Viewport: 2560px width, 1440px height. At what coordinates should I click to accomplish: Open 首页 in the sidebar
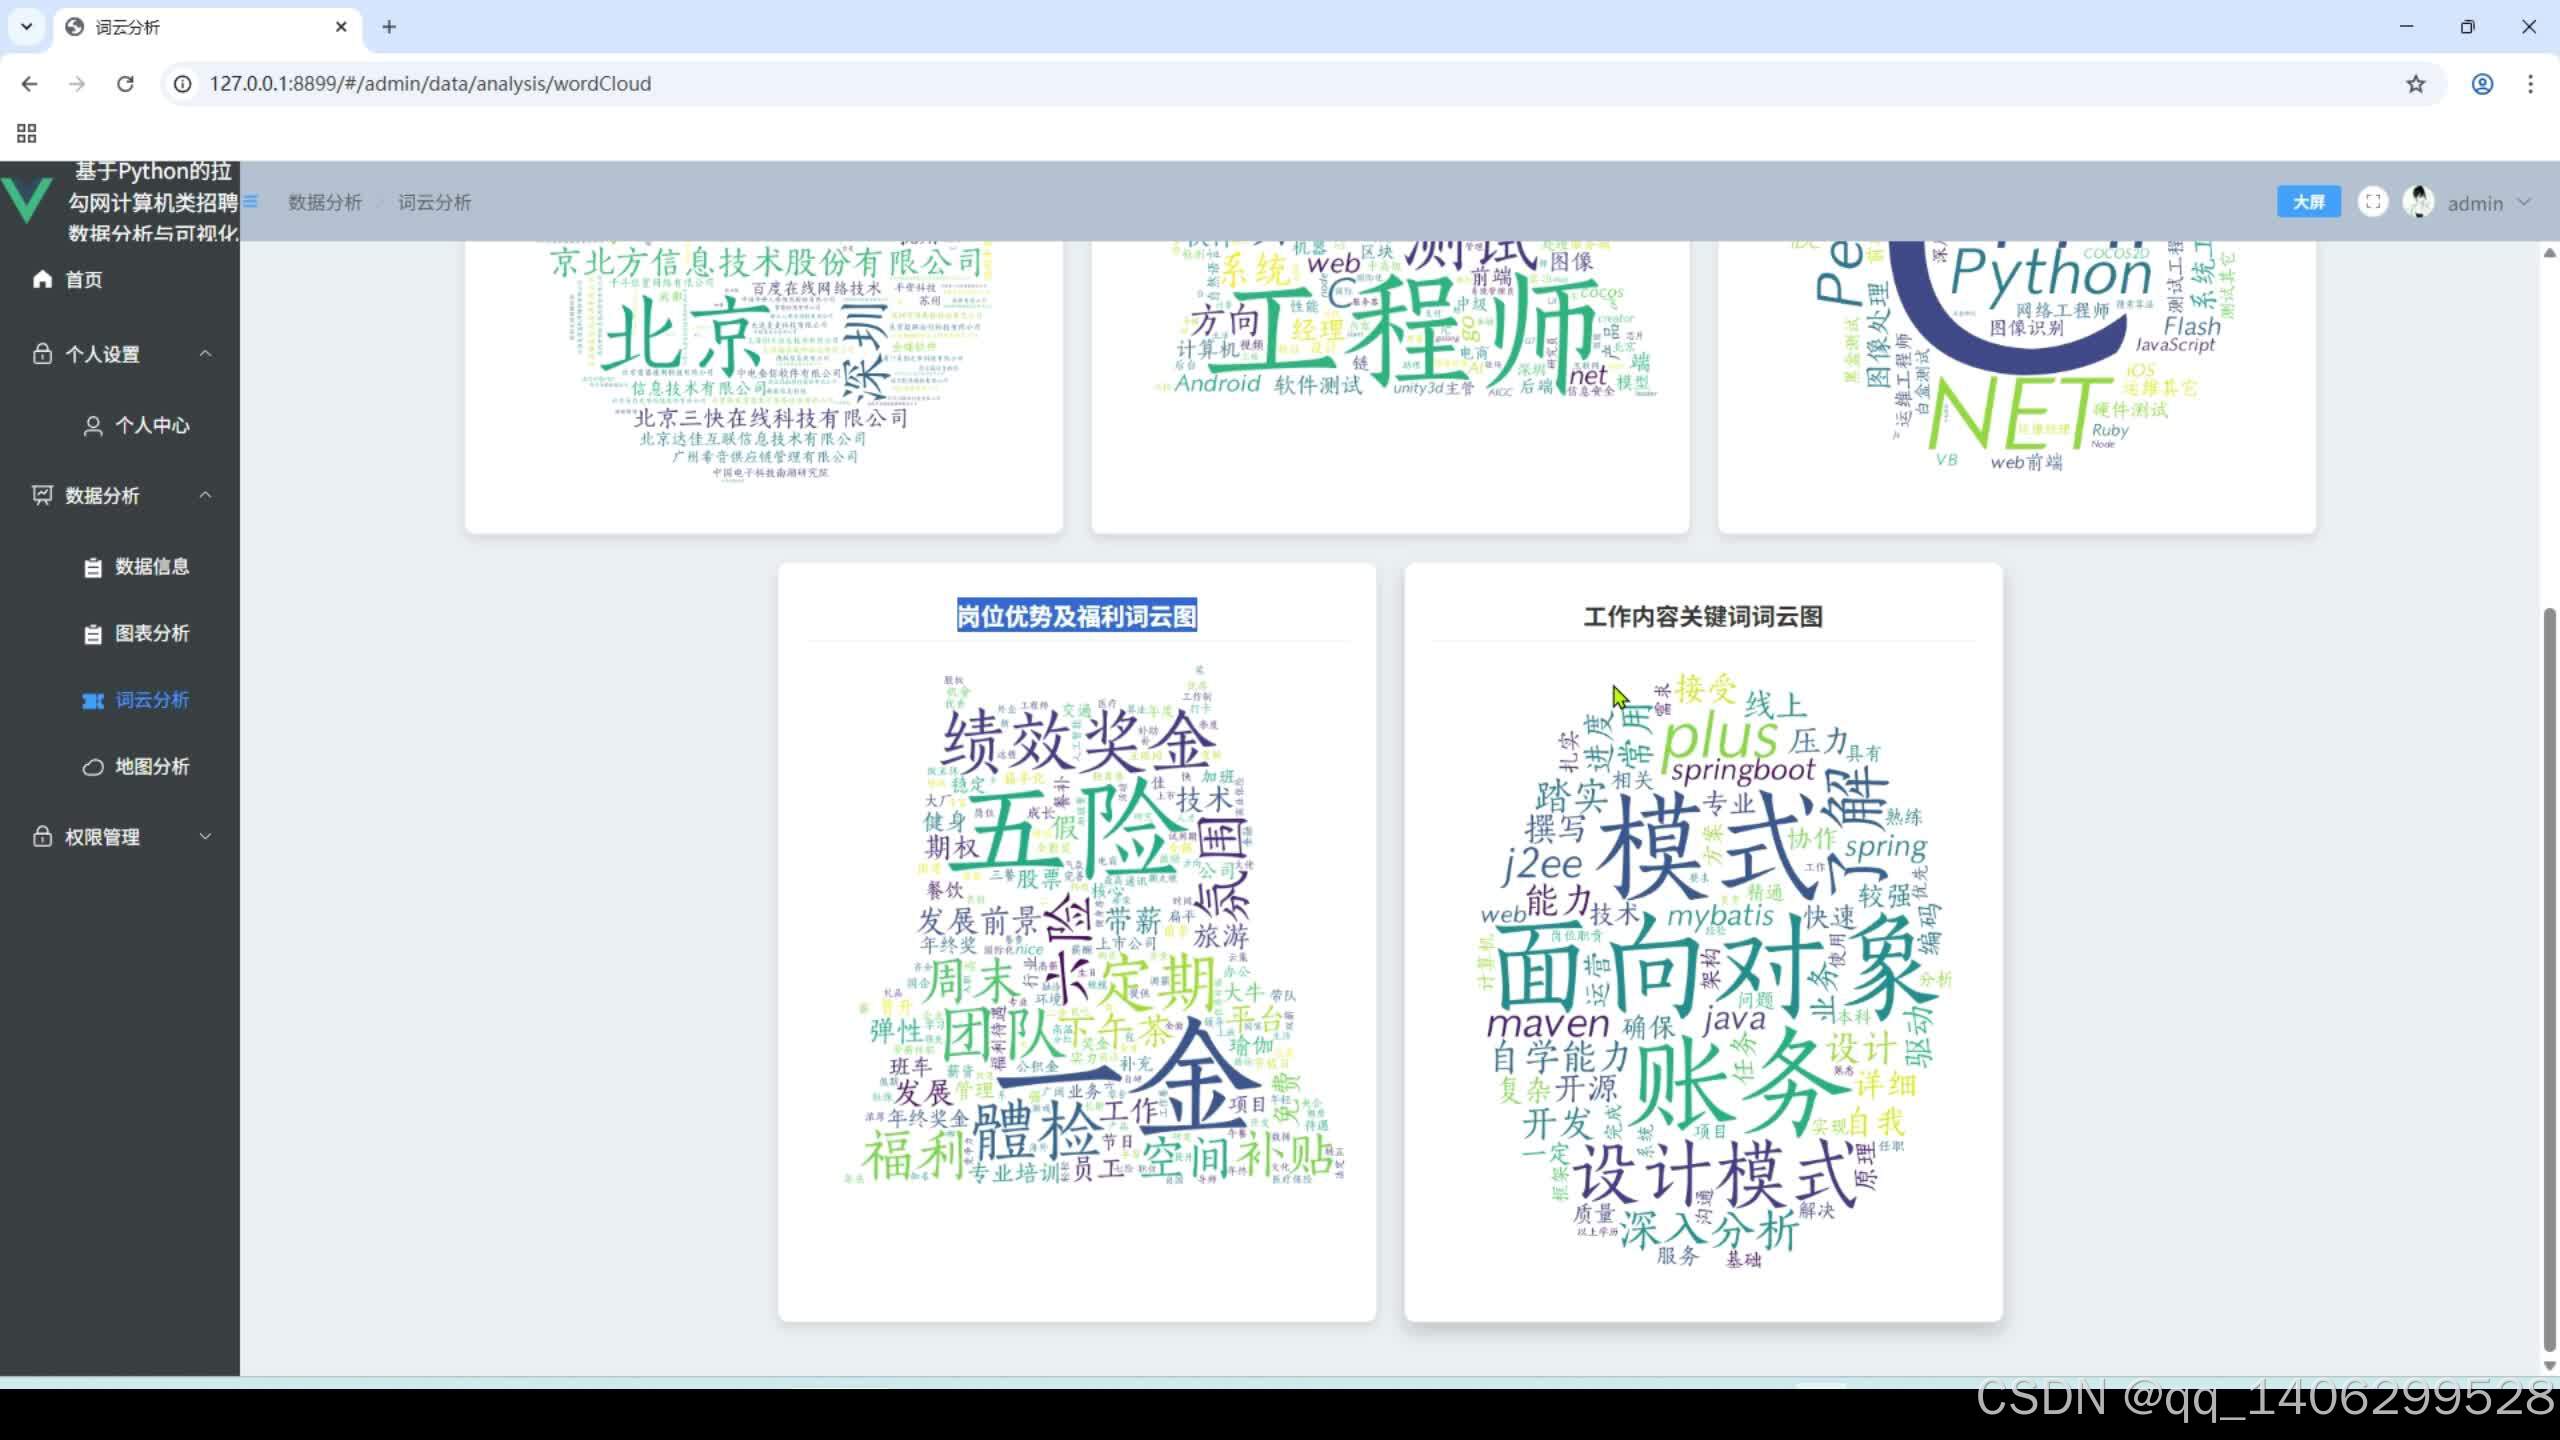(120, 280)
